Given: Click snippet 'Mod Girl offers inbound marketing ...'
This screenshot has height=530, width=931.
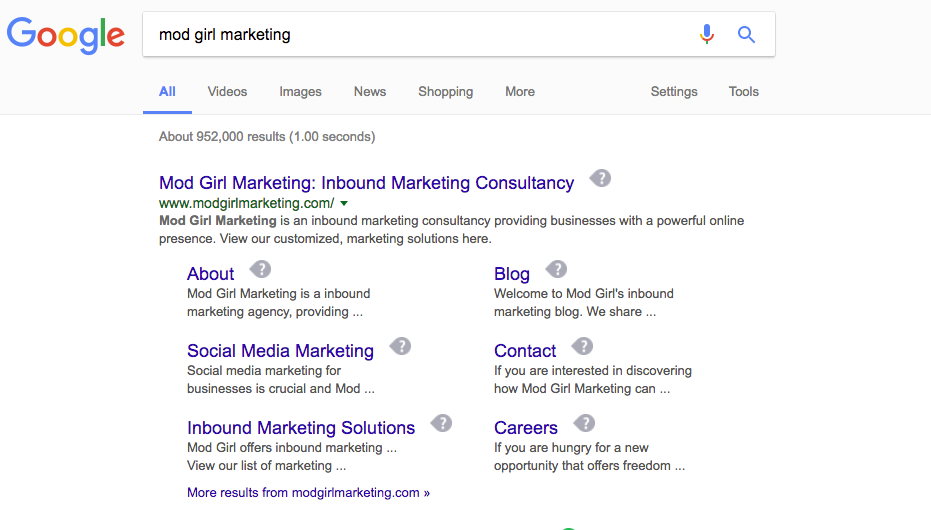Looking at the screenshot, I should point(292,448).
